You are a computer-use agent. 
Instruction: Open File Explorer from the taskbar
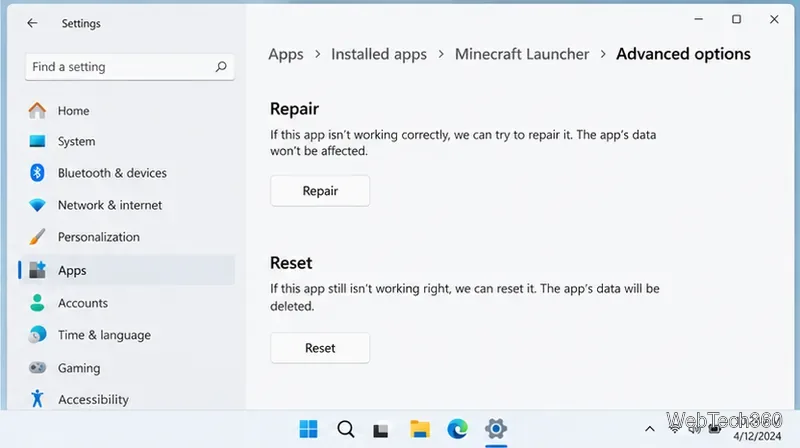click(x=419, y=429)
